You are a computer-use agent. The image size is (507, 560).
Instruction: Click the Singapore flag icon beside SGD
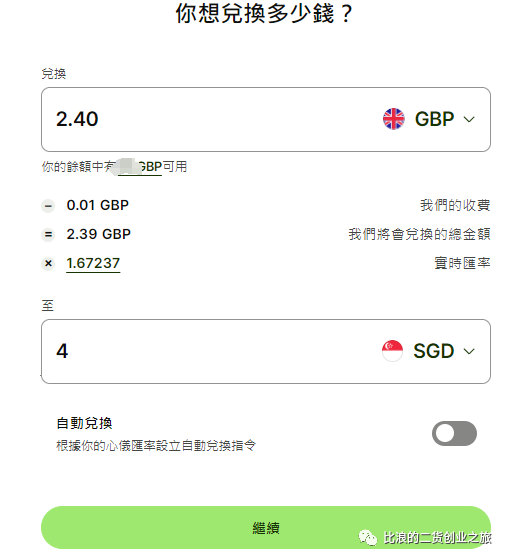[392, 351]
